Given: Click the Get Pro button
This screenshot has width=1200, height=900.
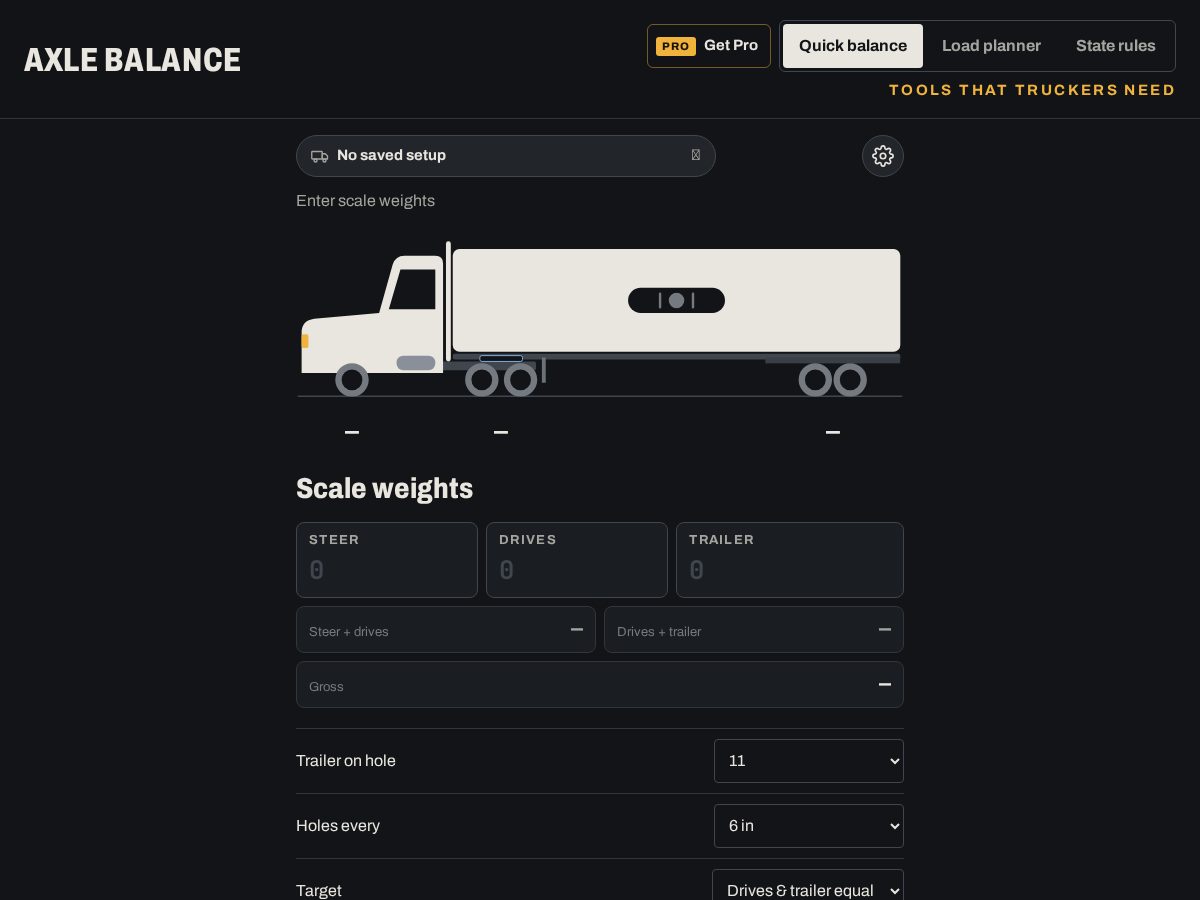Looking at the screenshot, I should click(709, 46).
